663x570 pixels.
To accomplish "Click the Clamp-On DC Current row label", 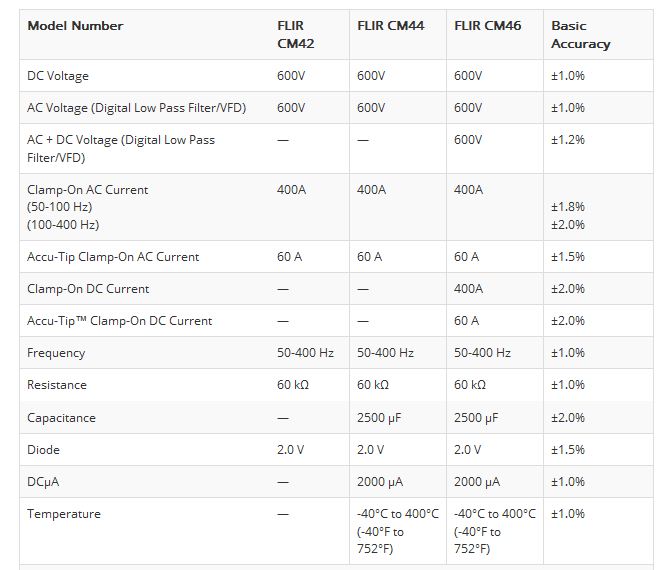I will (x=88, y=289).
